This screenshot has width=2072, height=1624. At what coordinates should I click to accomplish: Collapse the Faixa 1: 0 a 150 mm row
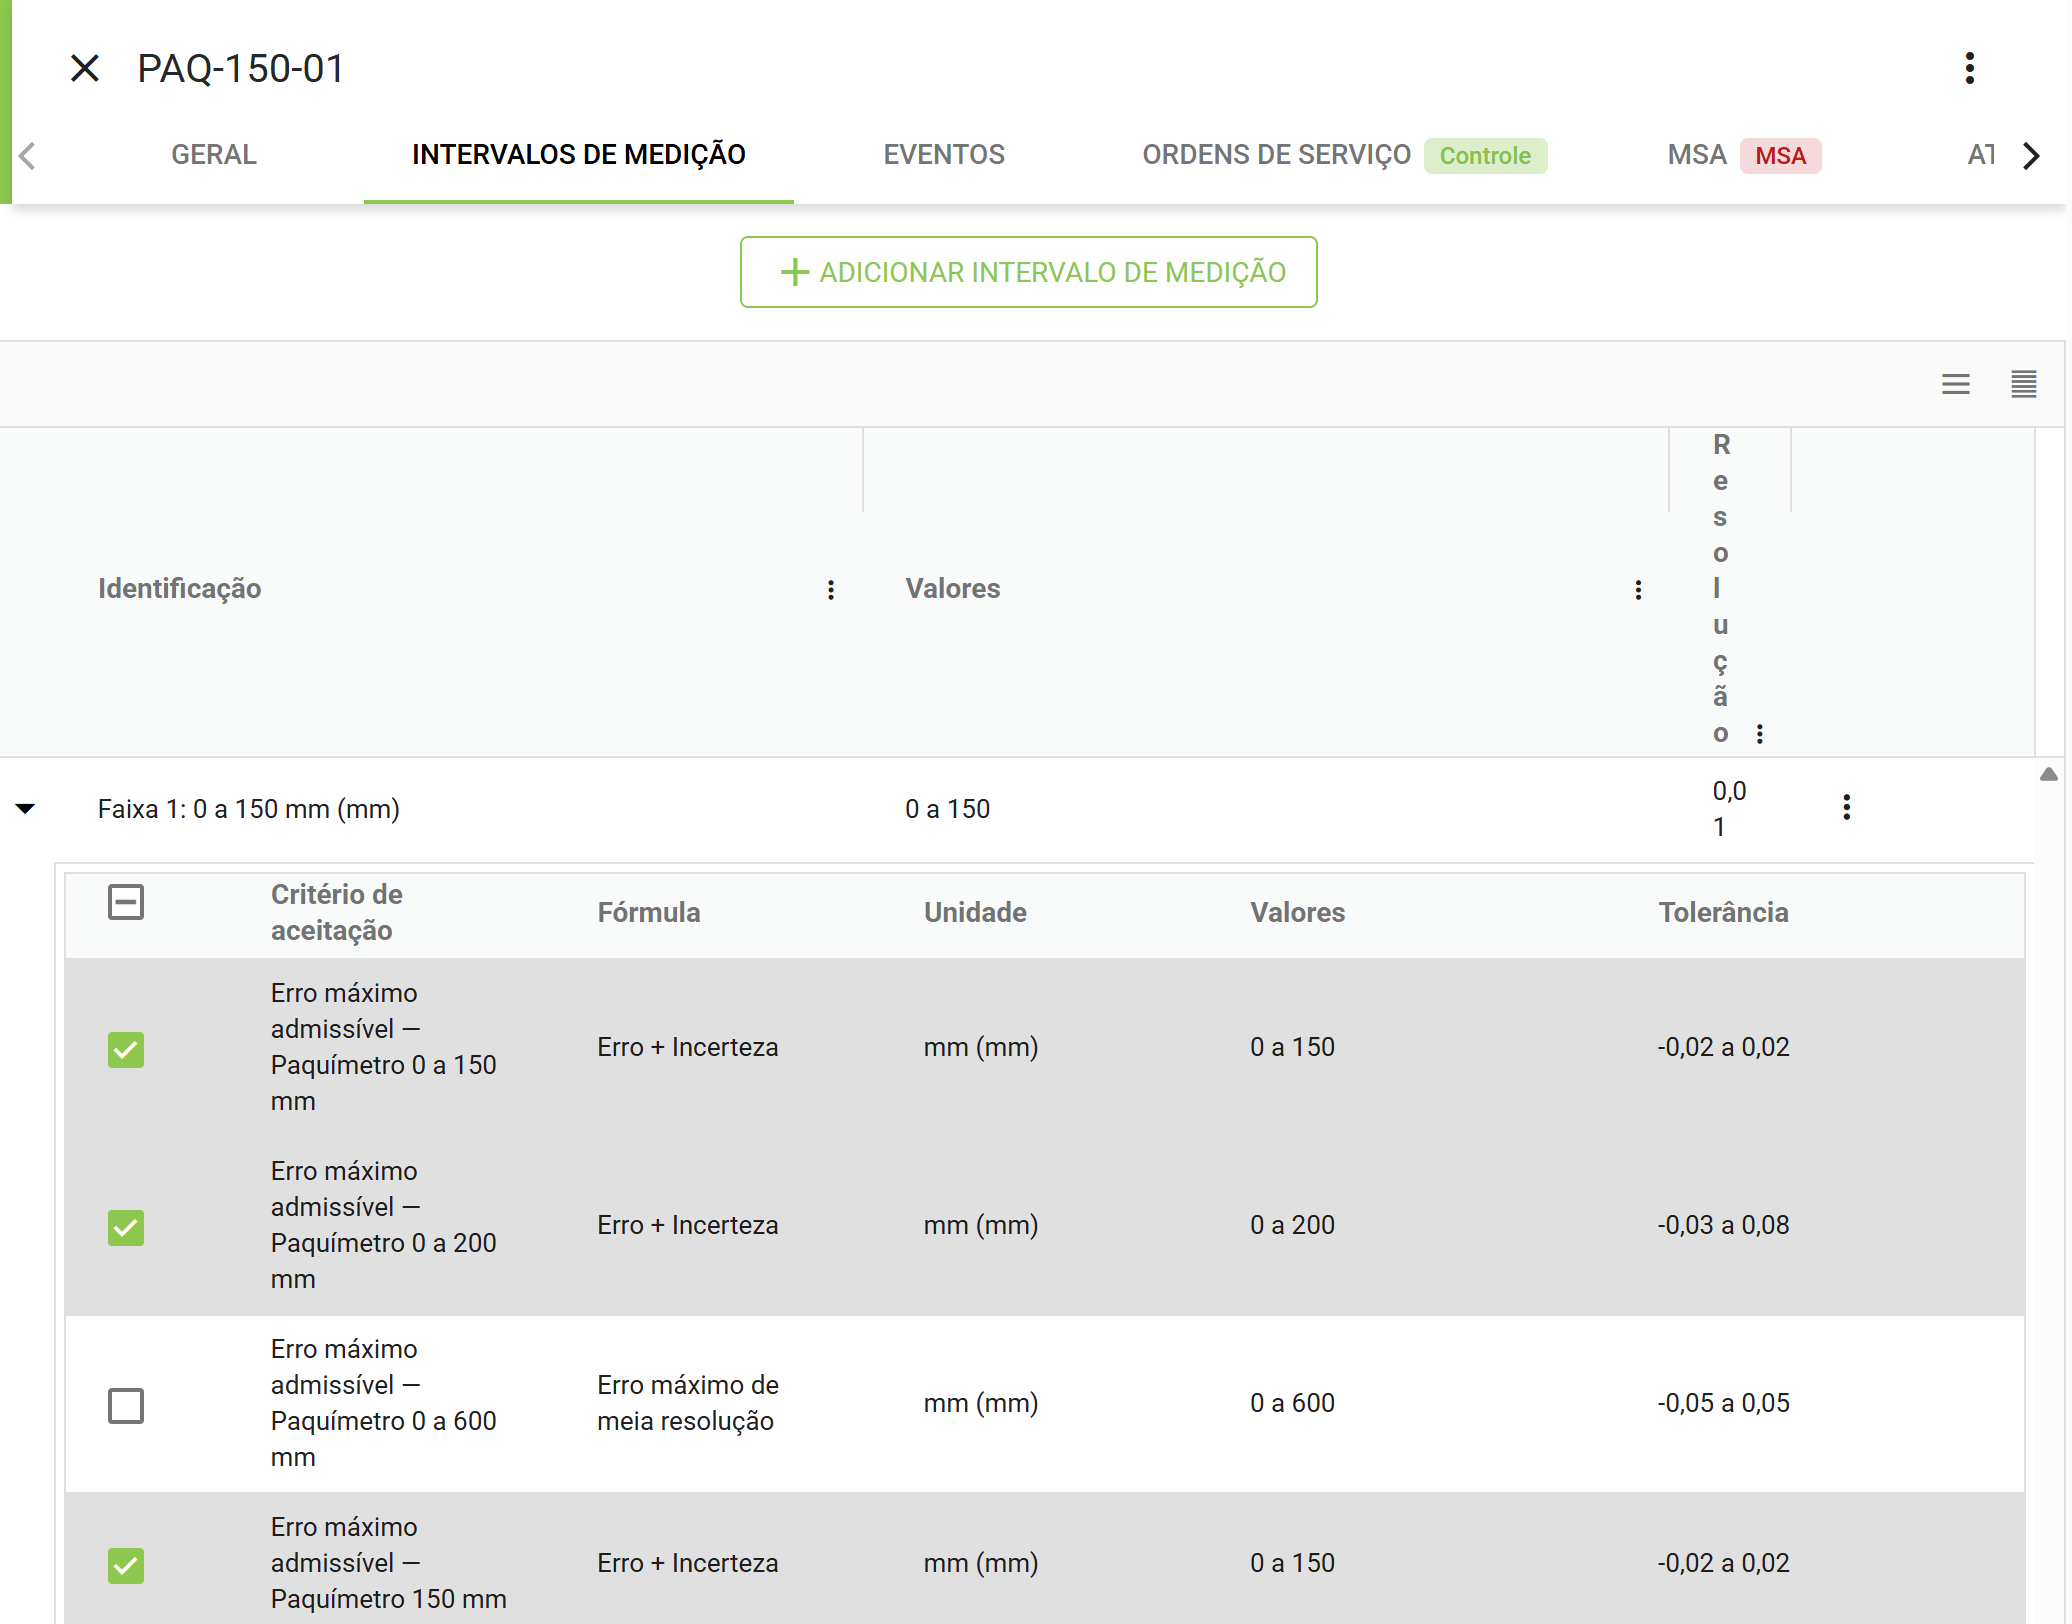[x=26, y=808]
